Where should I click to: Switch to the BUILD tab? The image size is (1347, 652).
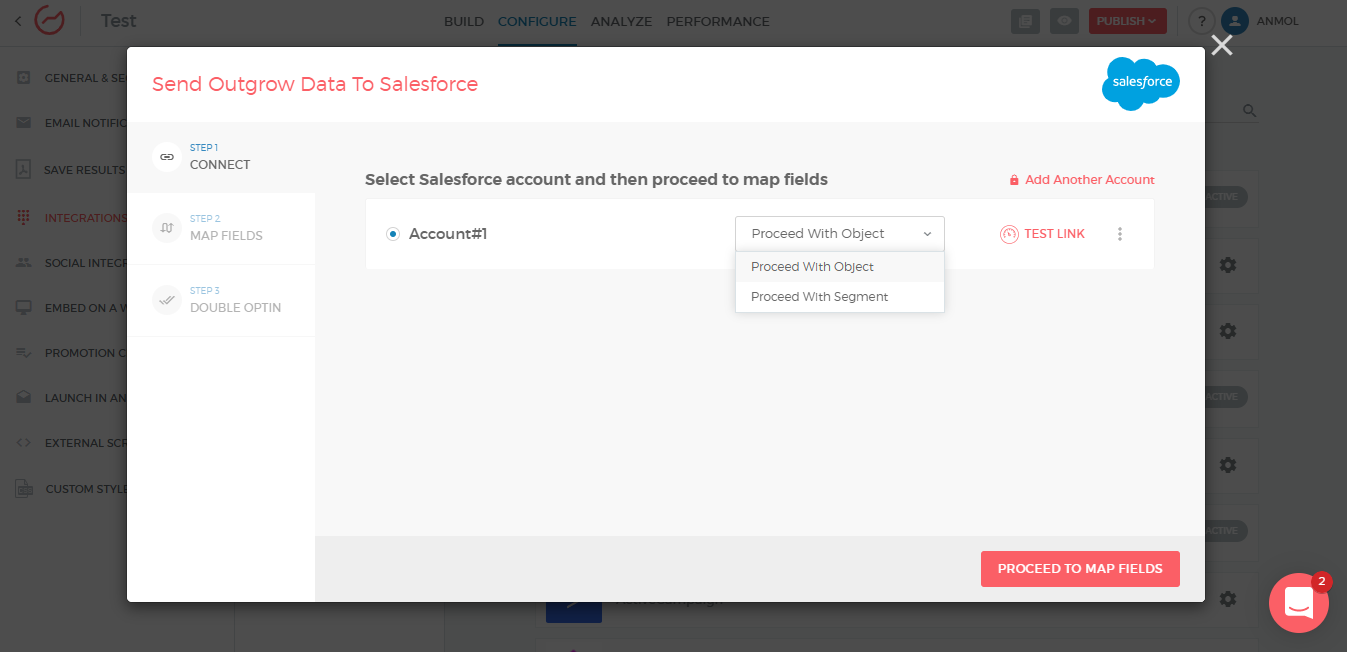tap(464, 21)
